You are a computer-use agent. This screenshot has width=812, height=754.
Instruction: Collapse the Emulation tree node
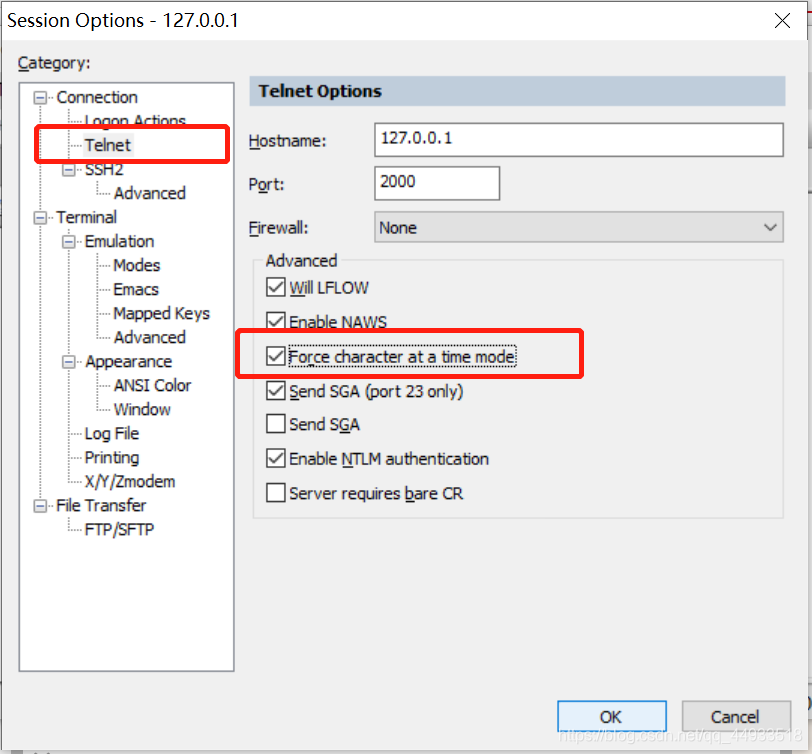[68, 241]
